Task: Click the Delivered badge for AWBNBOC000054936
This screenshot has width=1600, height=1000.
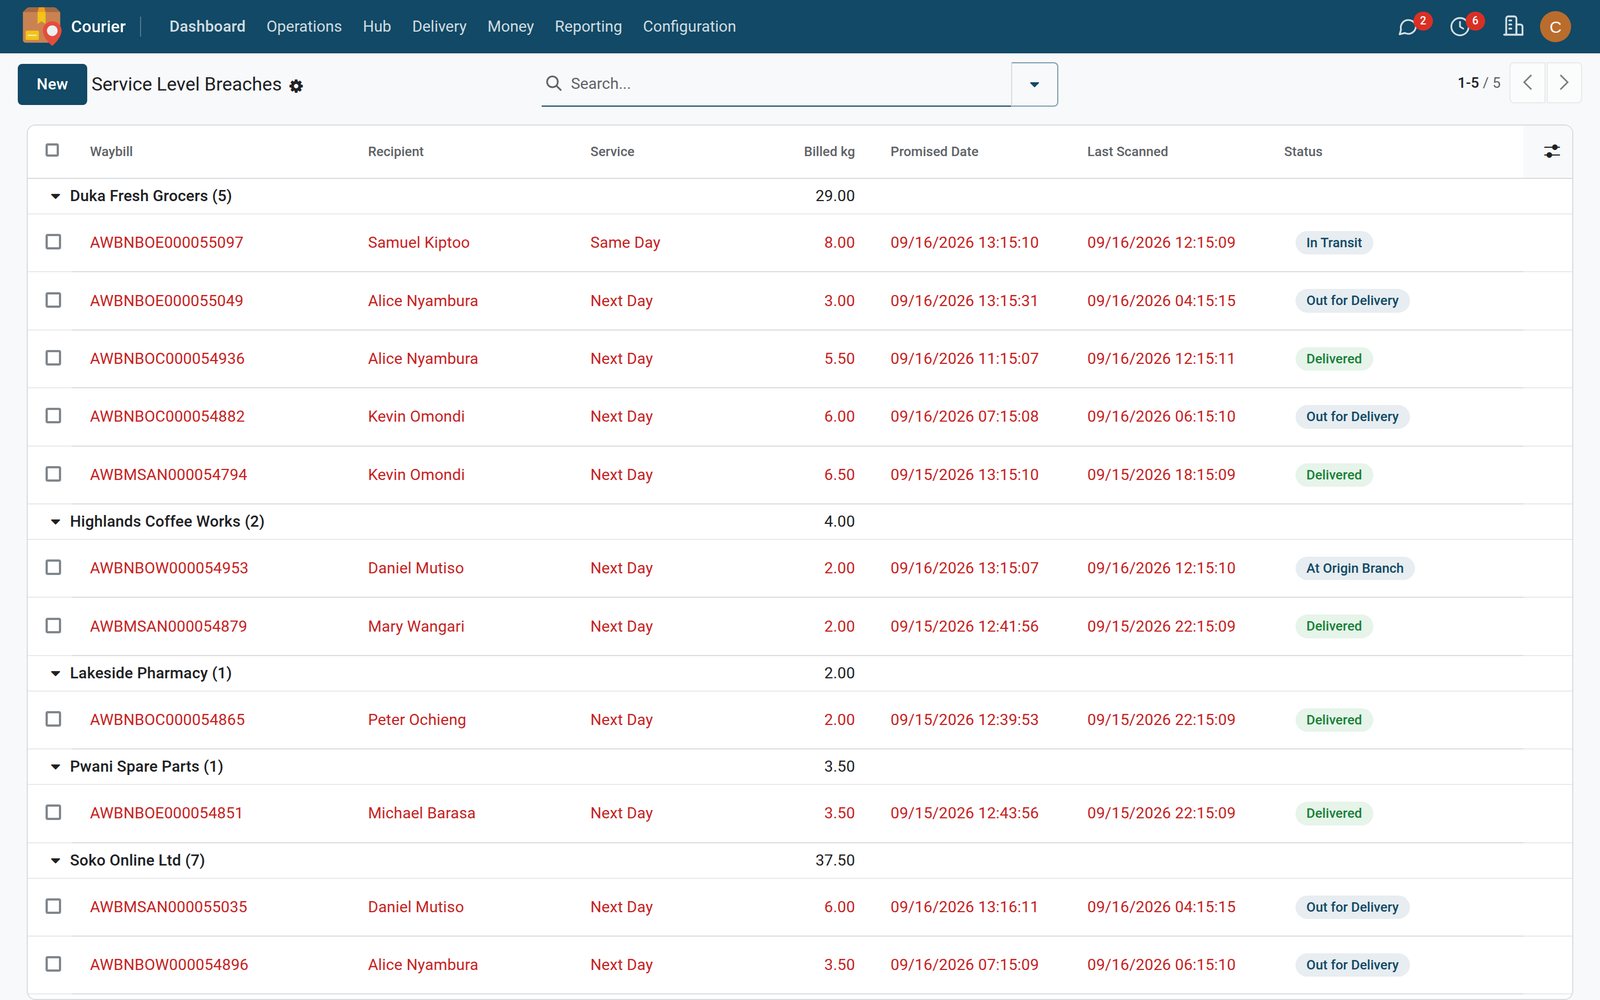Action: click(x=1334, y=359)
